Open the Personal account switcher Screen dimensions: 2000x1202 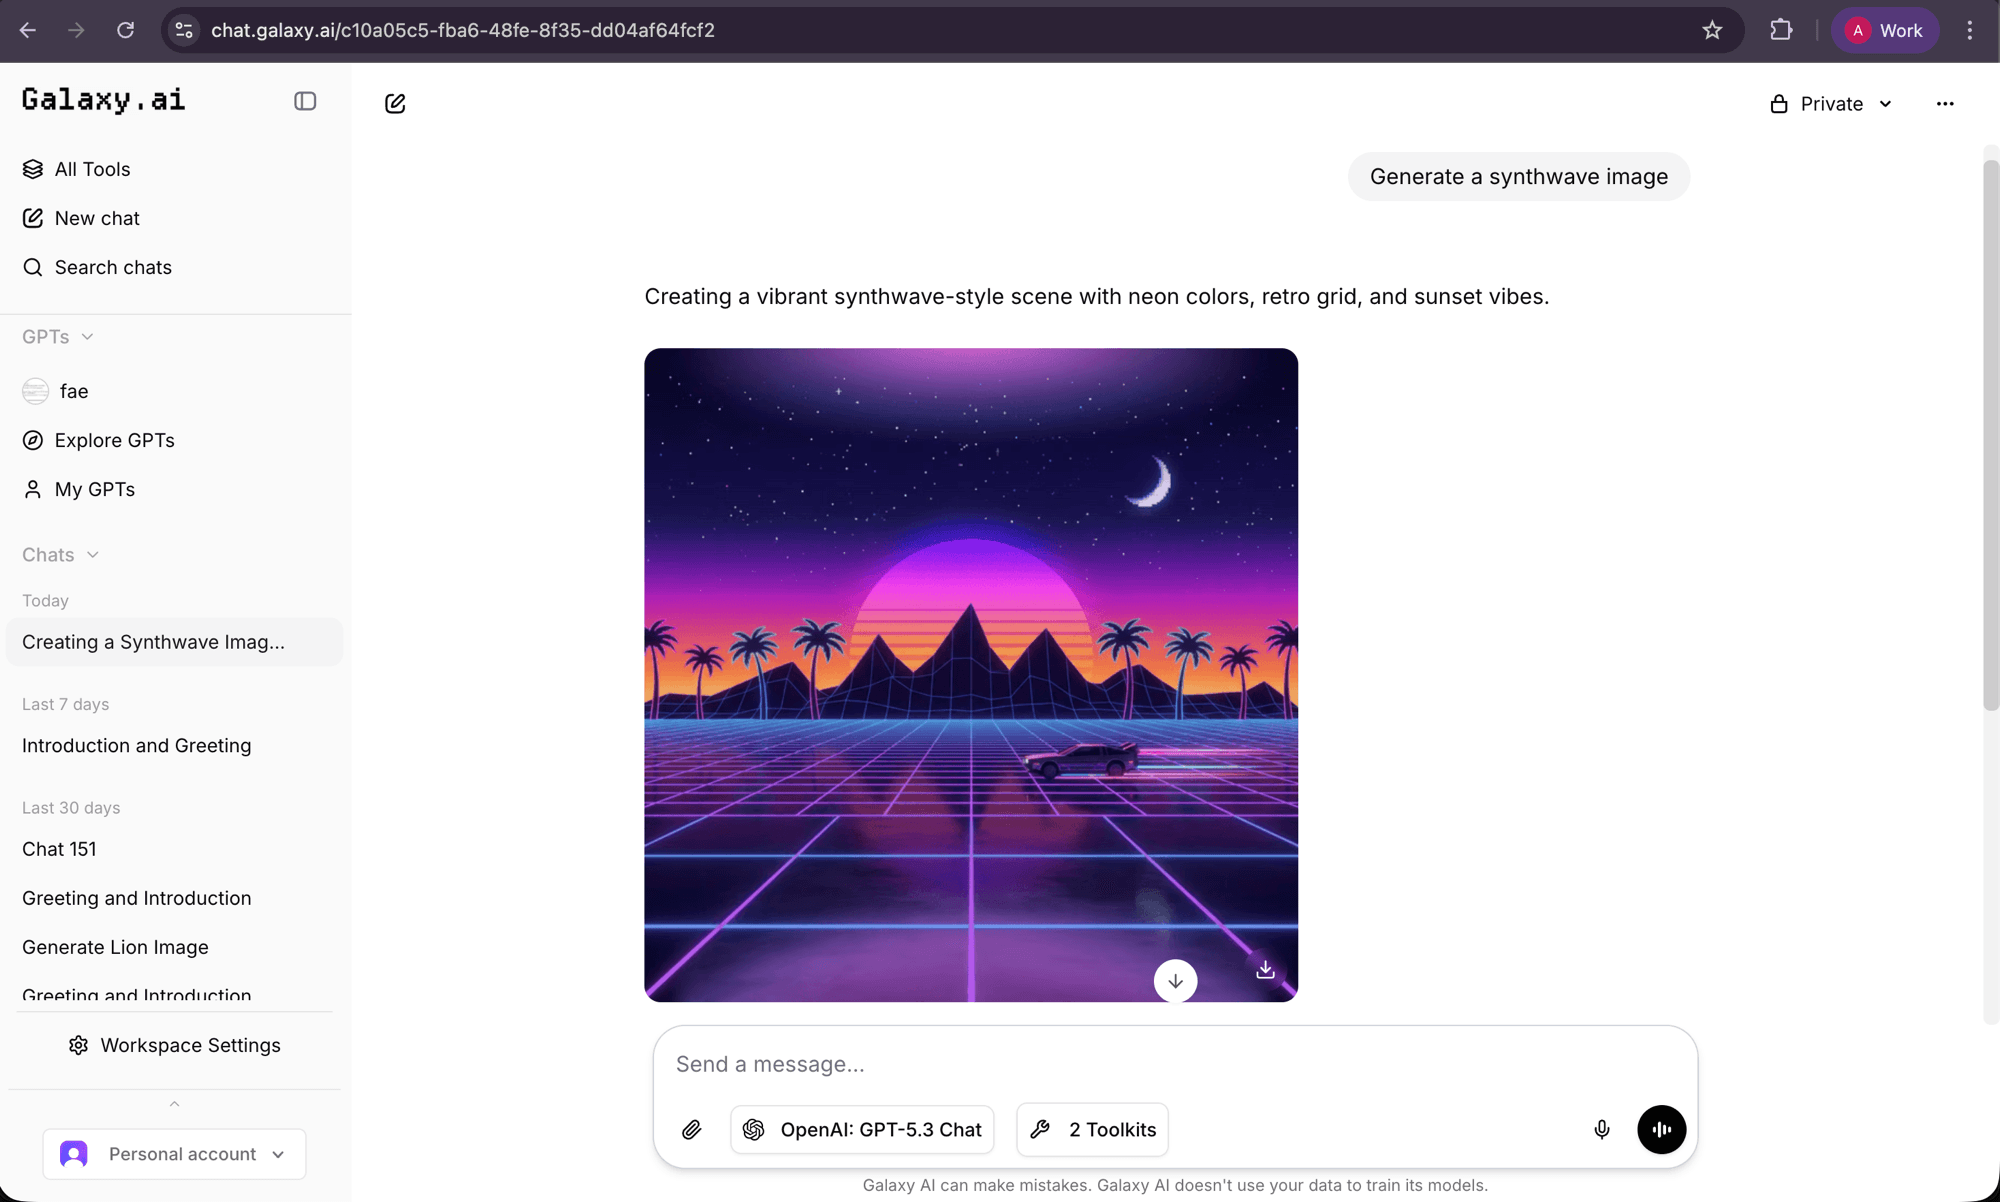click(174, 1153)
